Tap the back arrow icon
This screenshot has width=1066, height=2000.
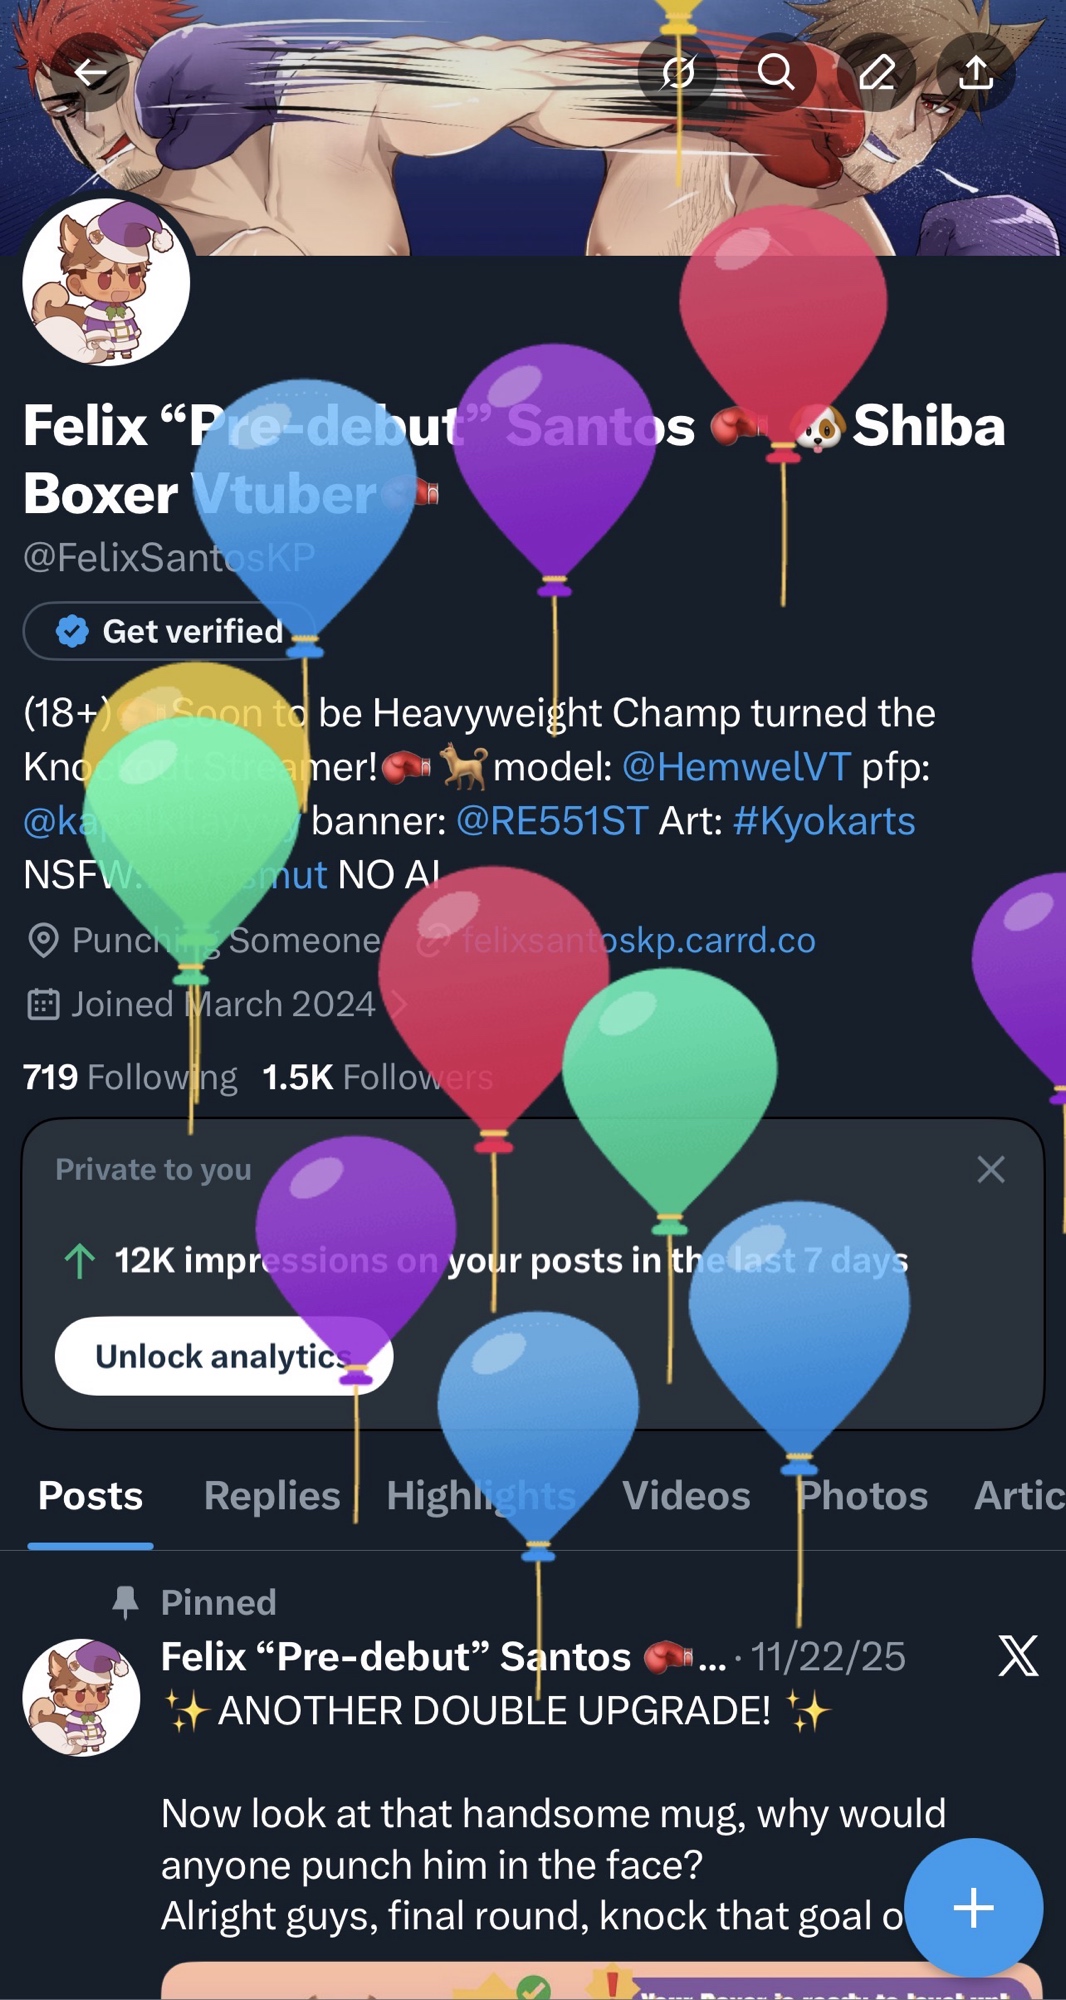click(90, 72)
